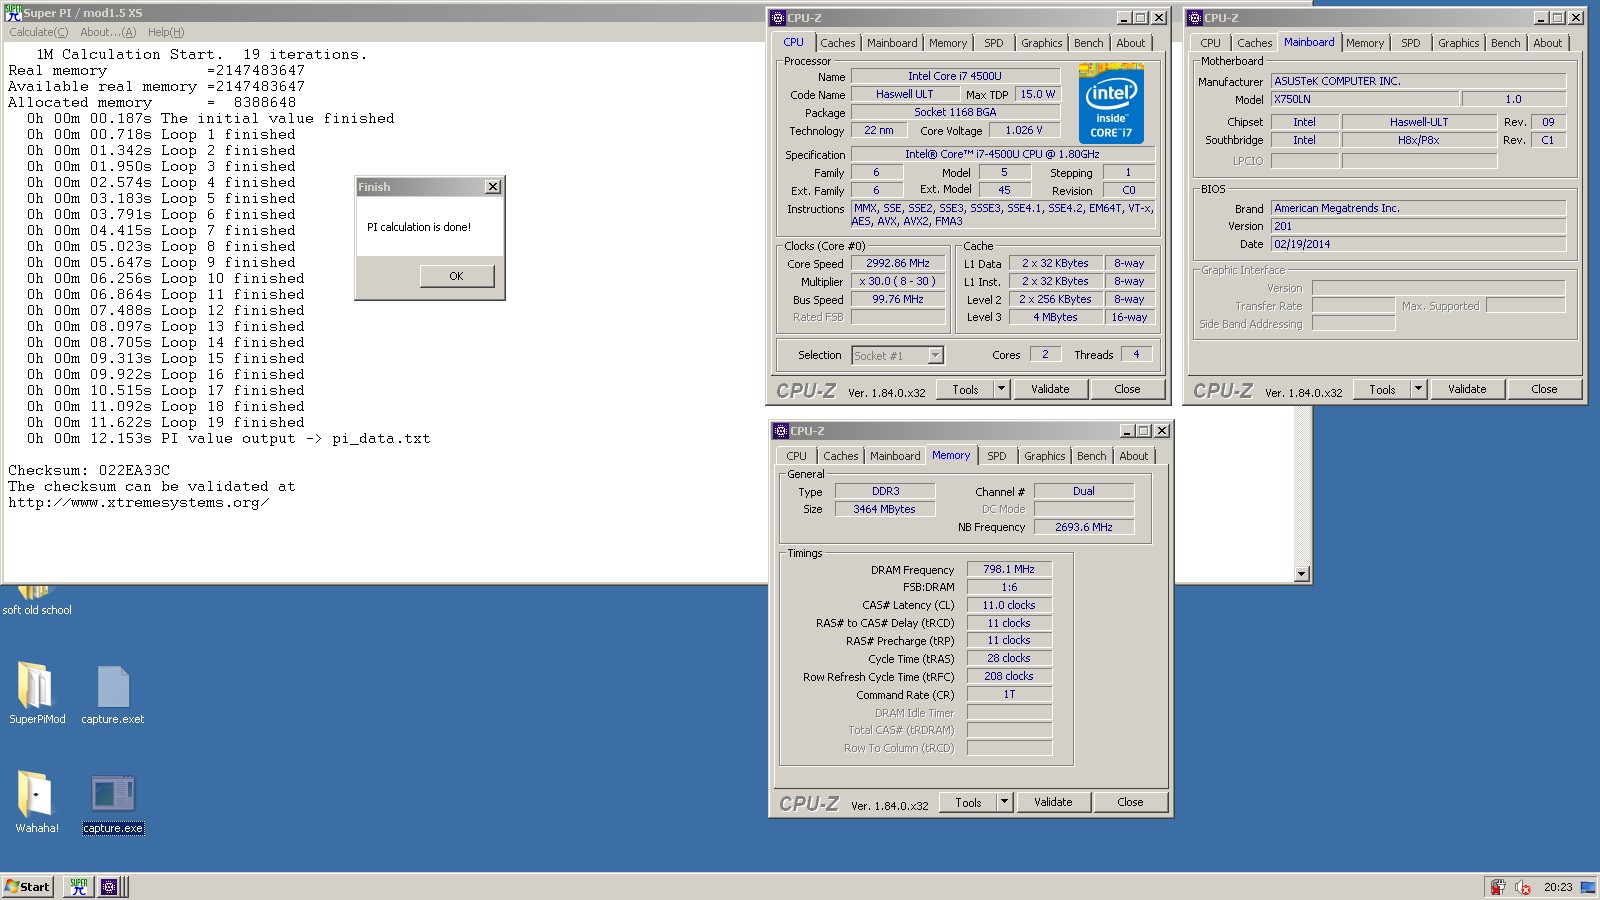This screenshot has width=1600, height=900.
Task: Click the Super PI title bar icon
Action: (13, 12)
